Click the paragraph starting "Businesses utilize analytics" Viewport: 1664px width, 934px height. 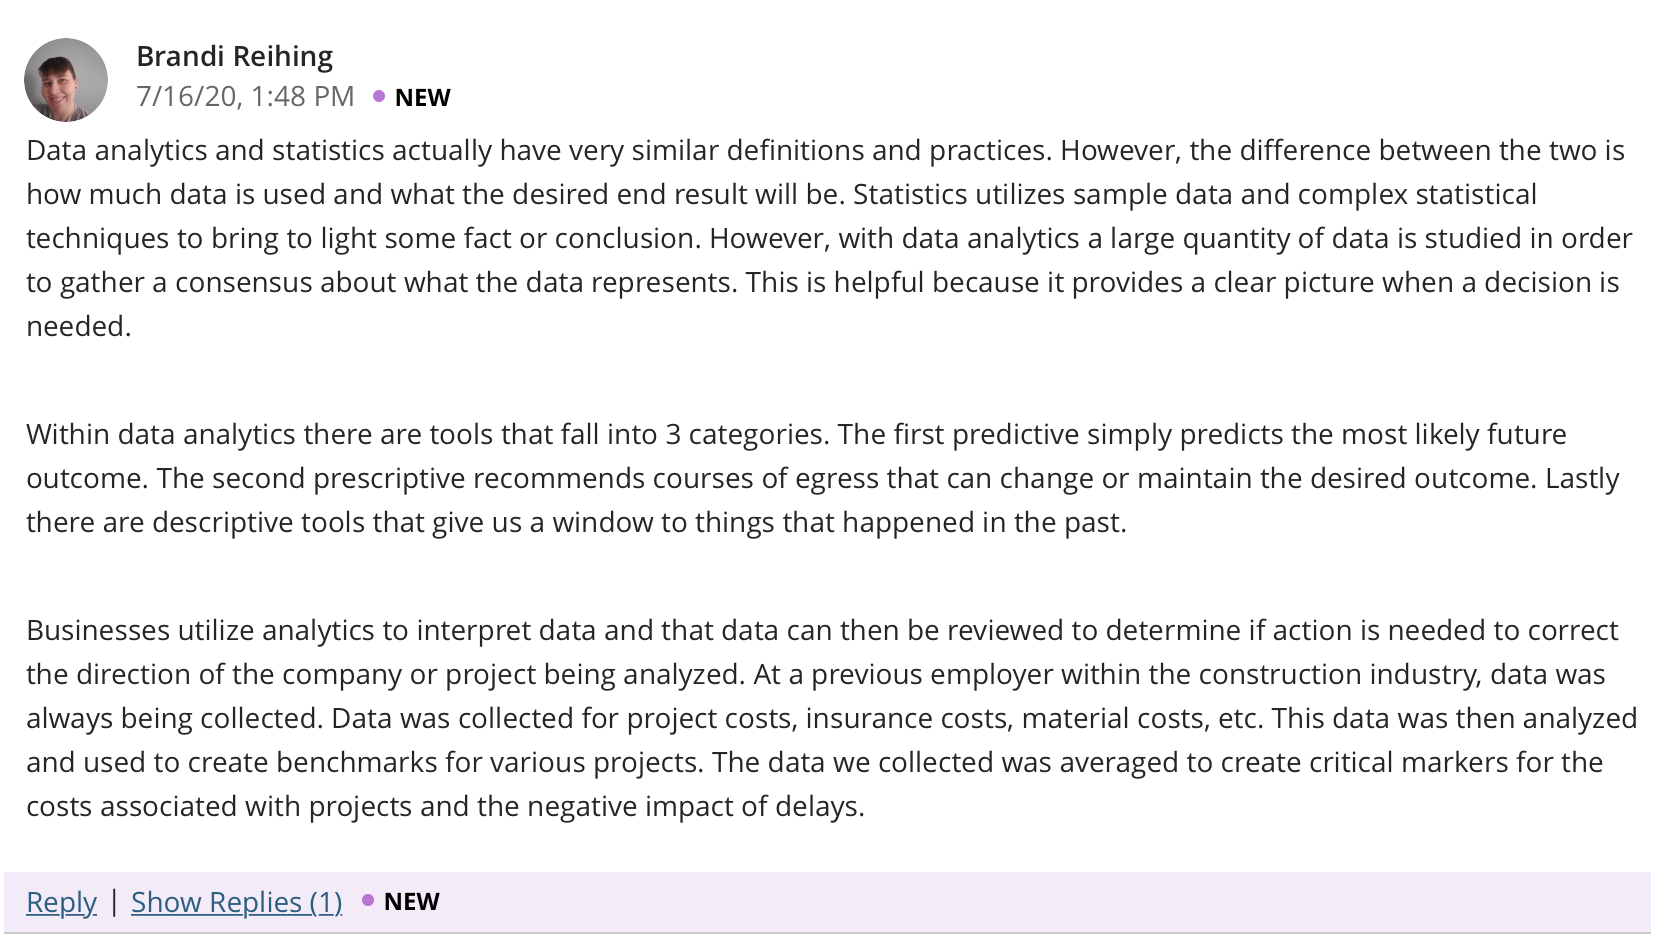(831, 718)
